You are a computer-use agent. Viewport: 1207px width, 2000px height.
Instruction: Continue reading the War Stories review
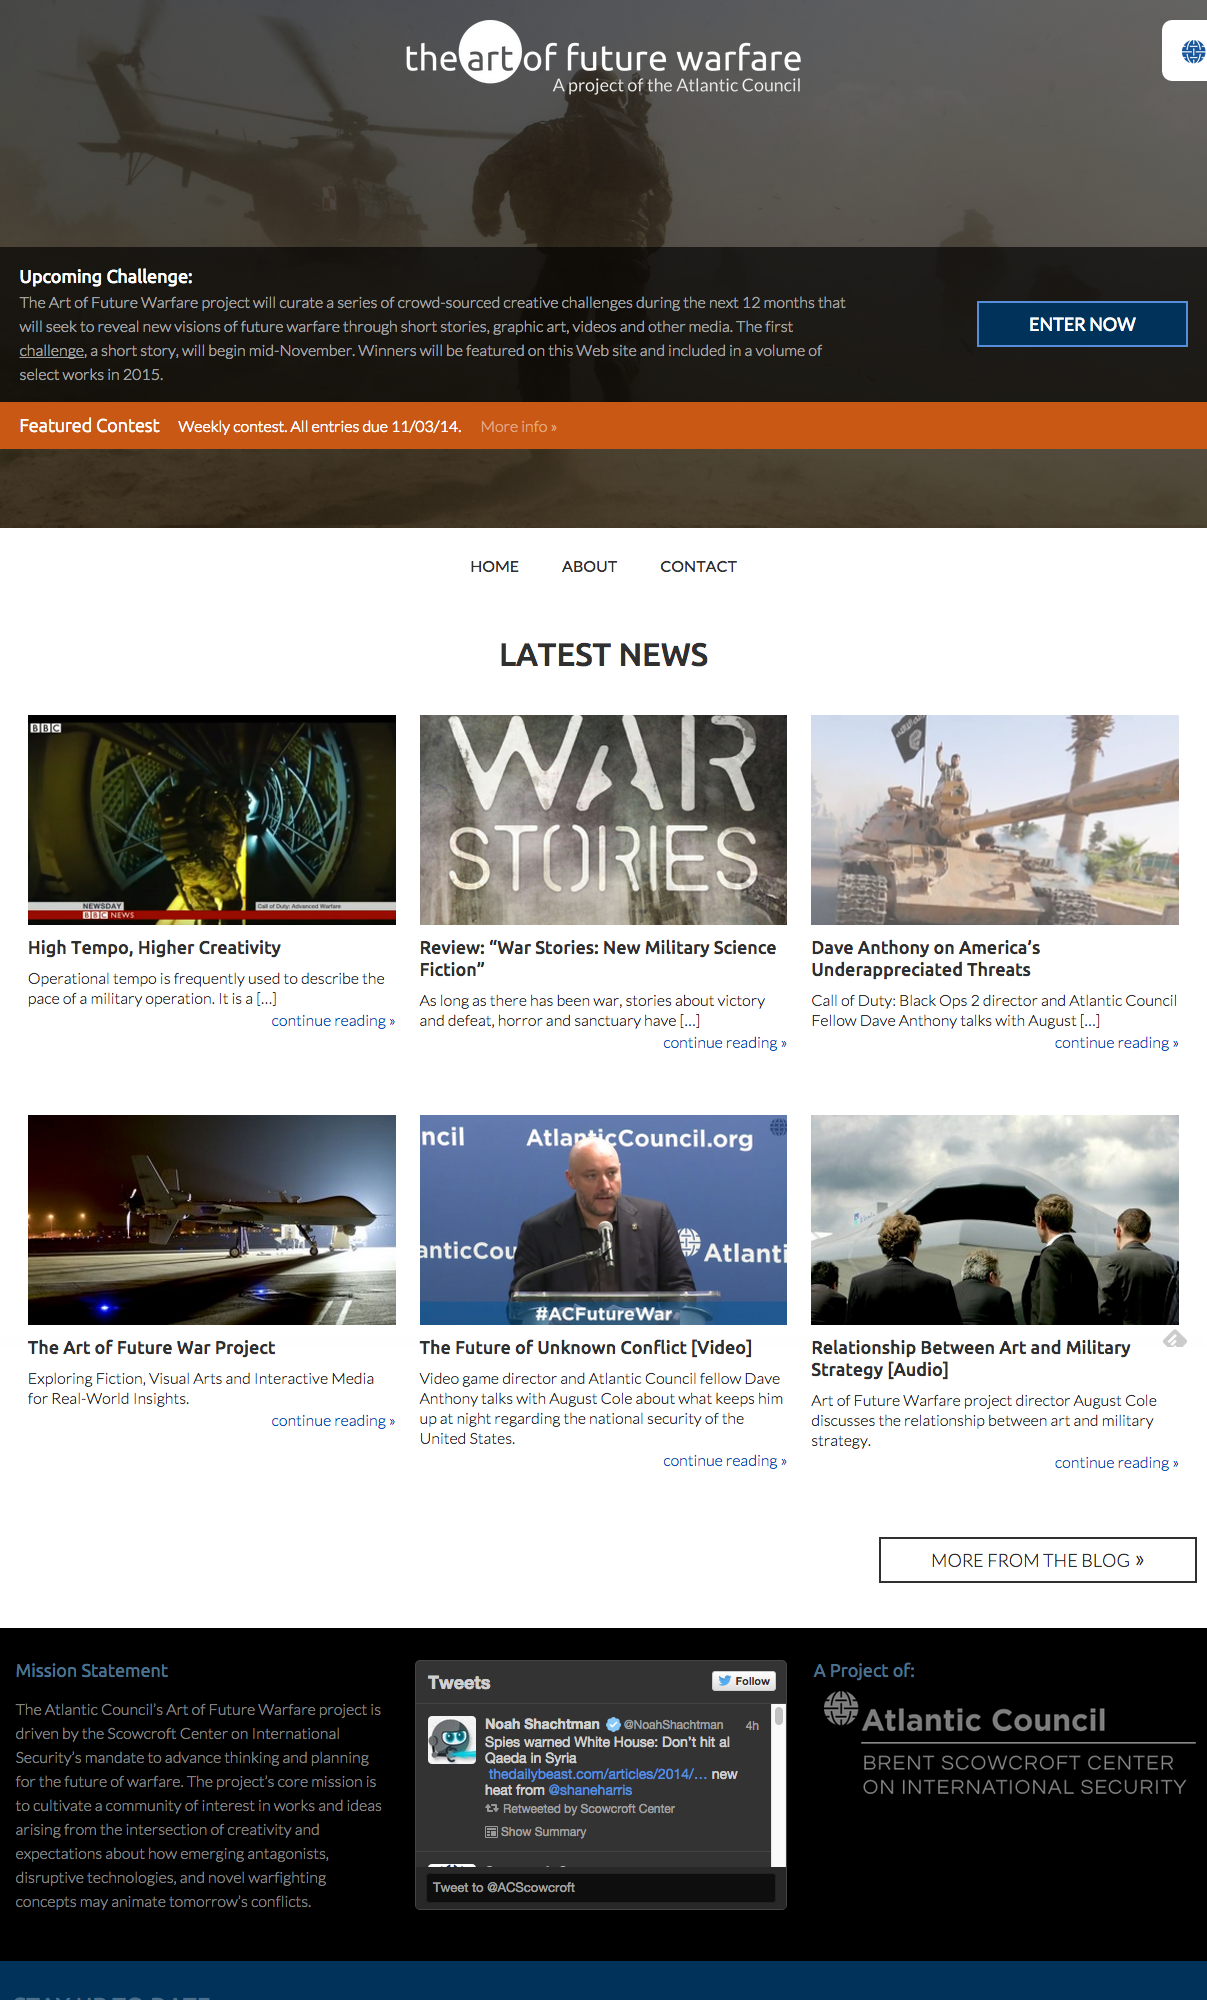point(725,1043)
